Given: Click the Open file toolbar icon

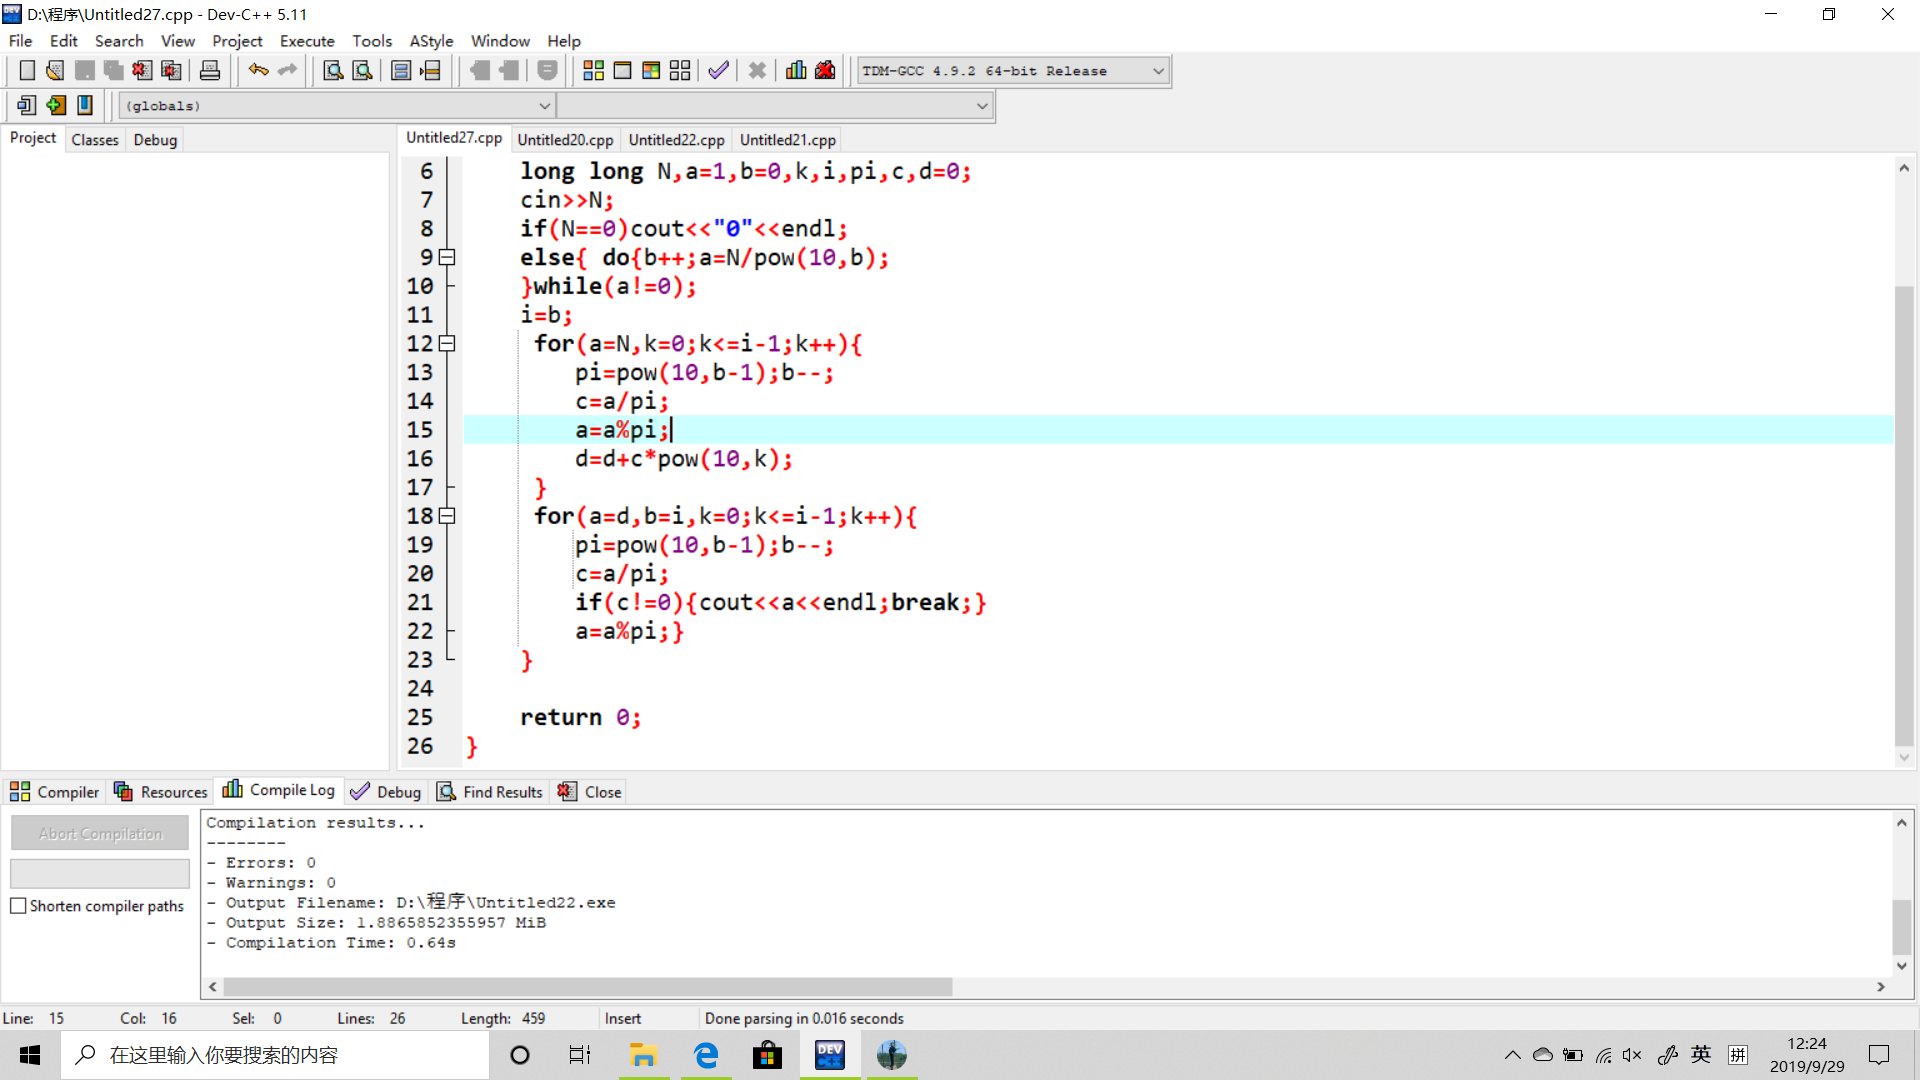Looking at the screenshot, I should 55,71.
